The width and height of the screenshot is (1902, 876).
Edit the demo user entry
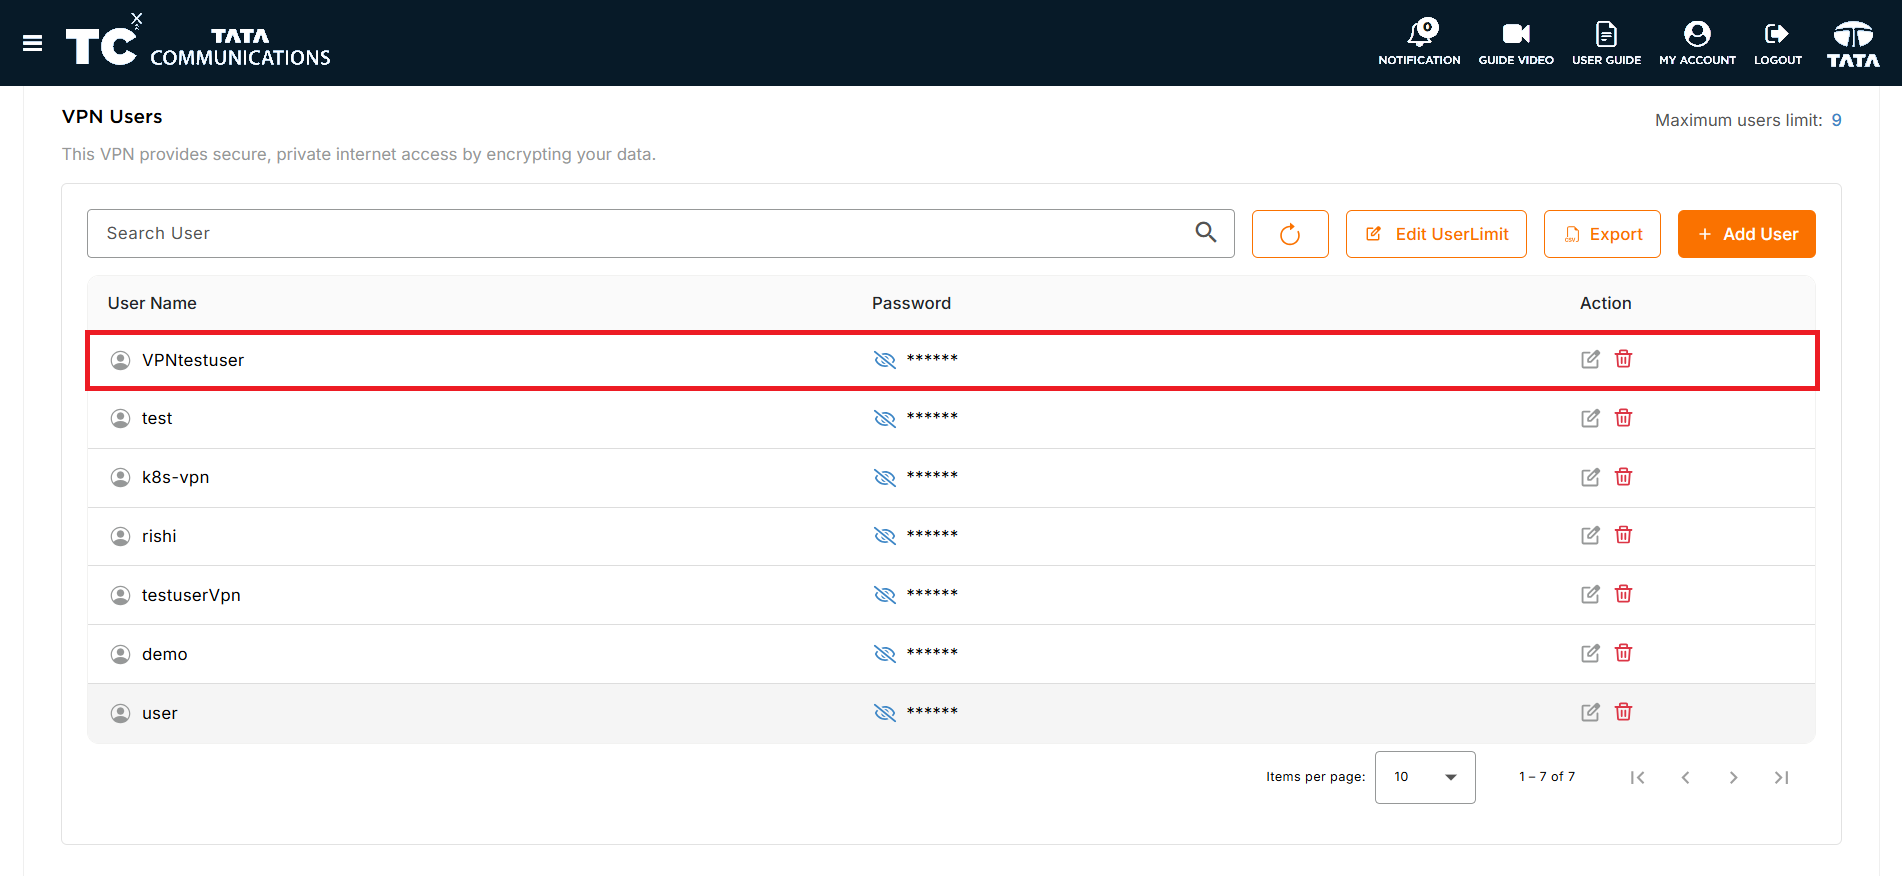[x=1590, y=653]
